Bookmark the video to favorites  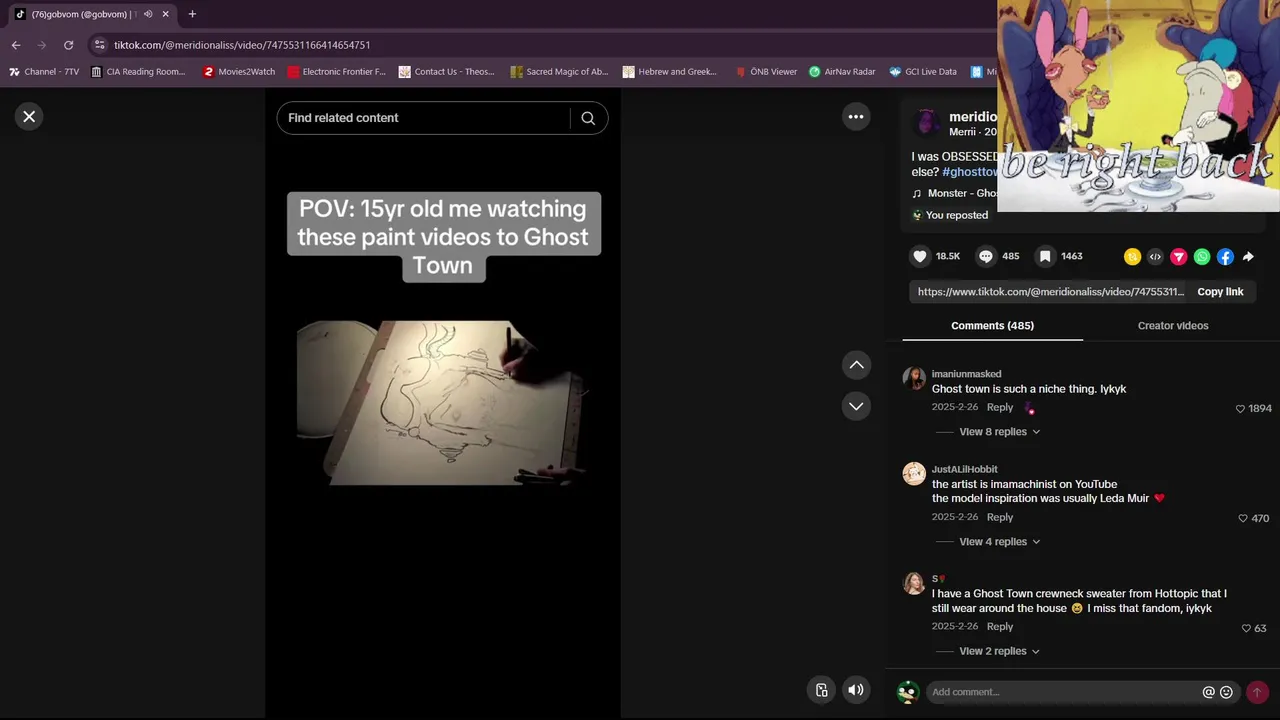point(1045,256)
